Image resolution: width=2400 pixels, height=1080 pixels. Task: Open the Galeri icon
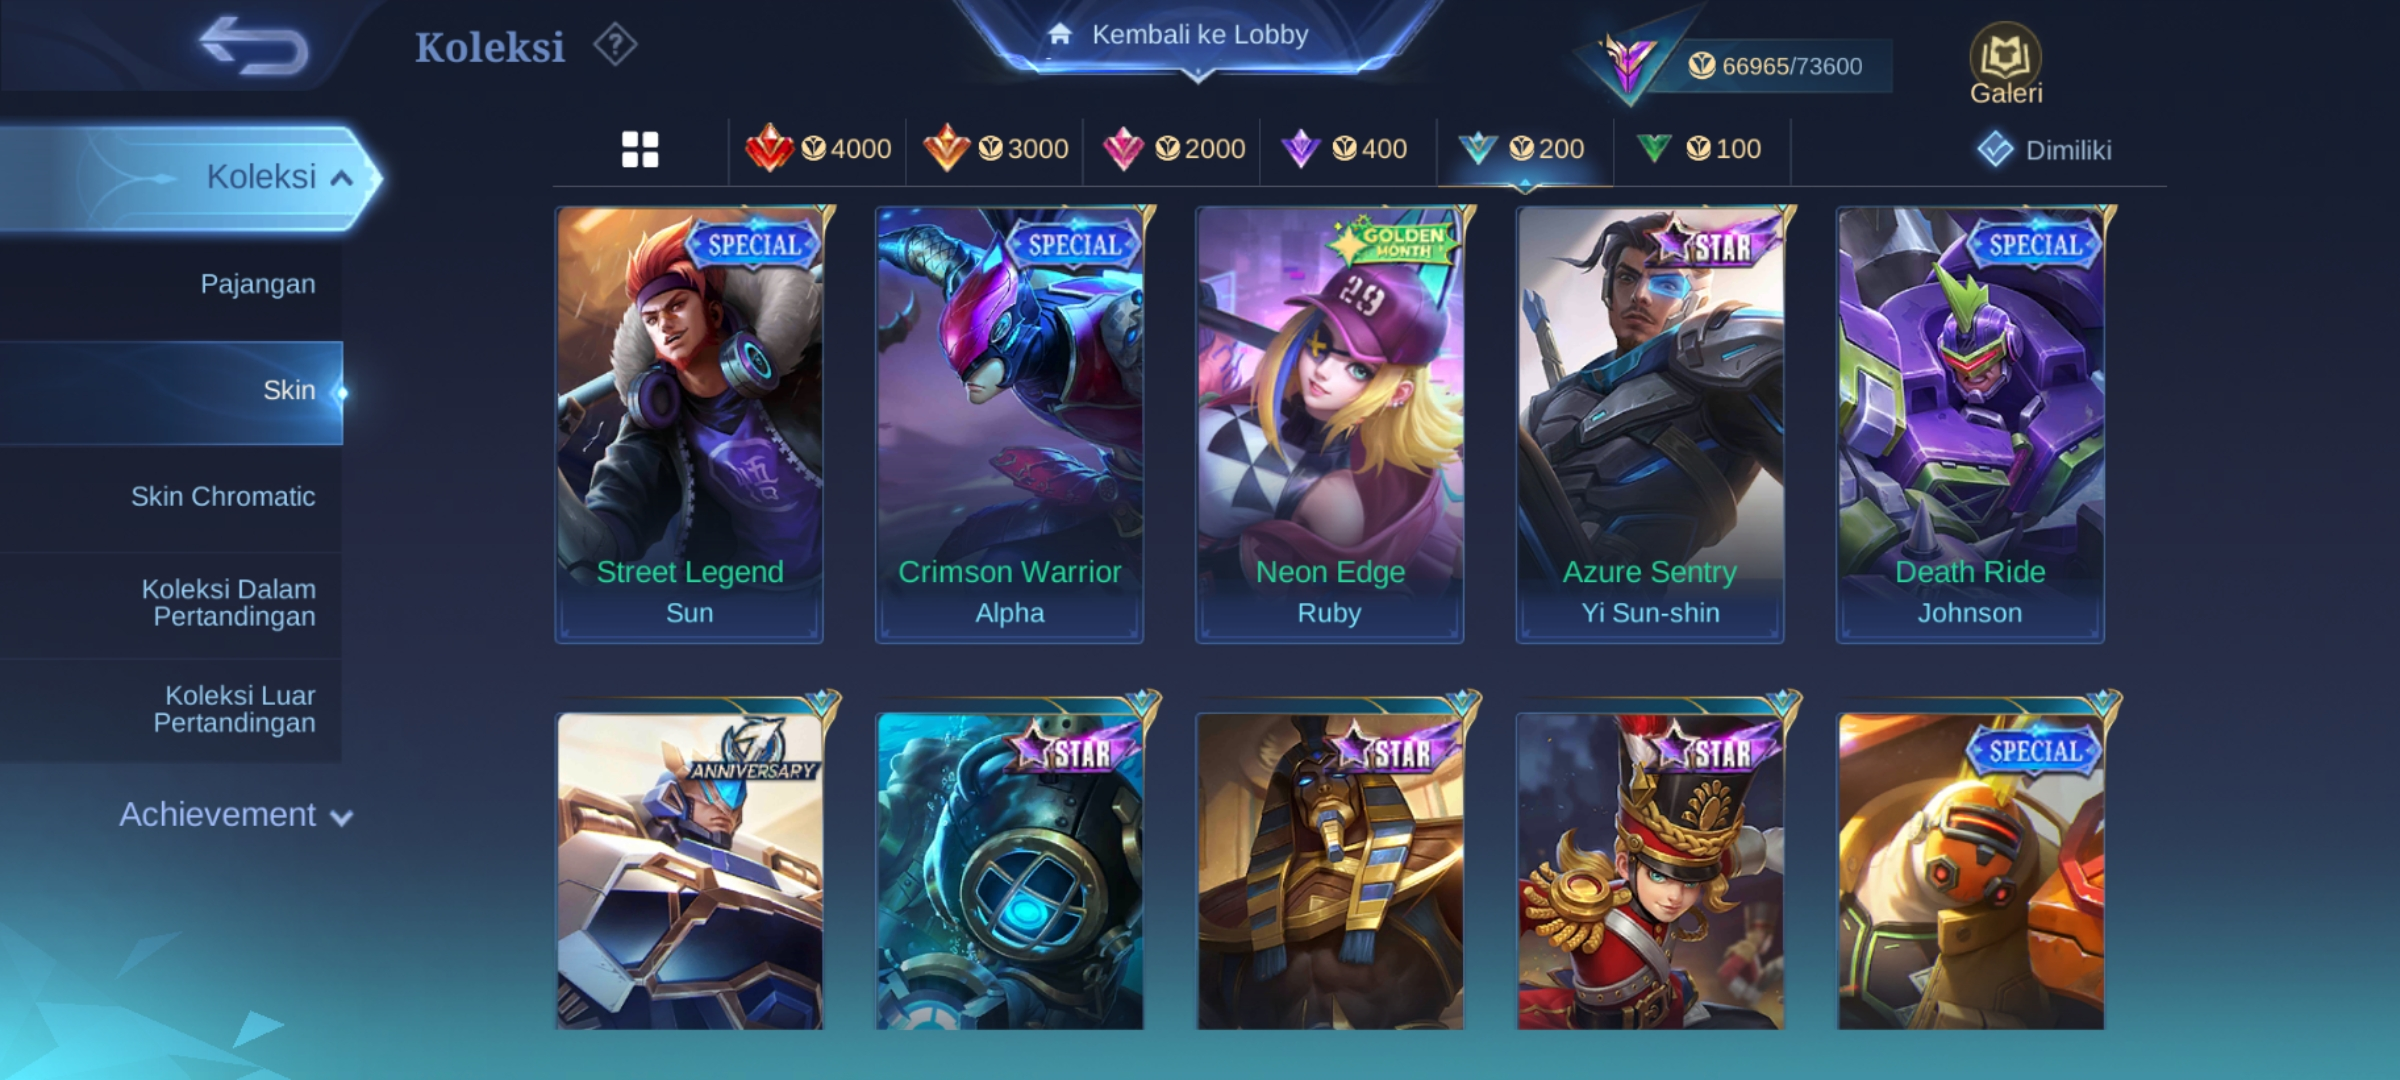(x=2005, y=64)
